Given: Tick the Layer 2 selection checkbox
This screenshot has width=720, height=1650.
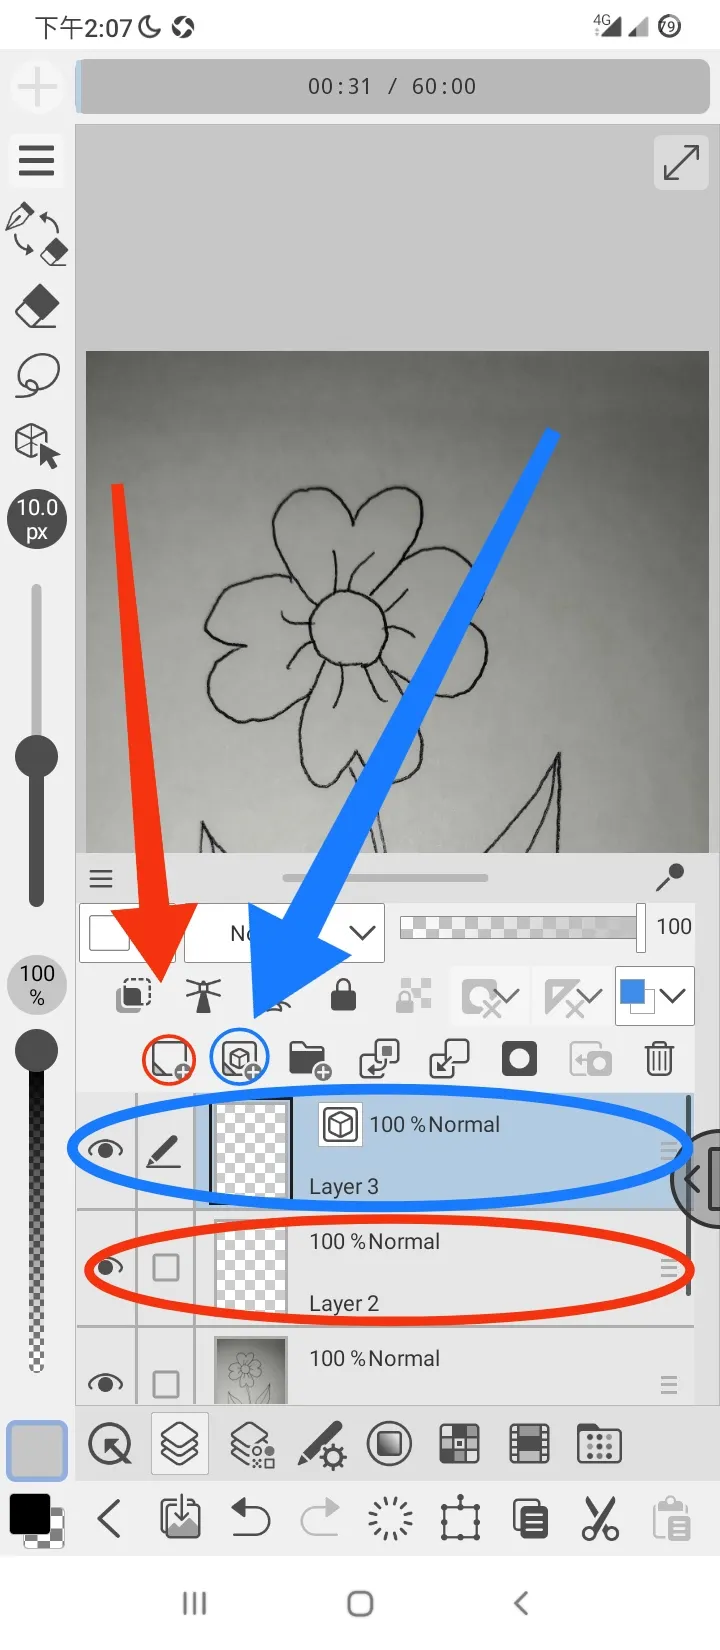Looking at the screenshot, I should tap(166, 1267).
